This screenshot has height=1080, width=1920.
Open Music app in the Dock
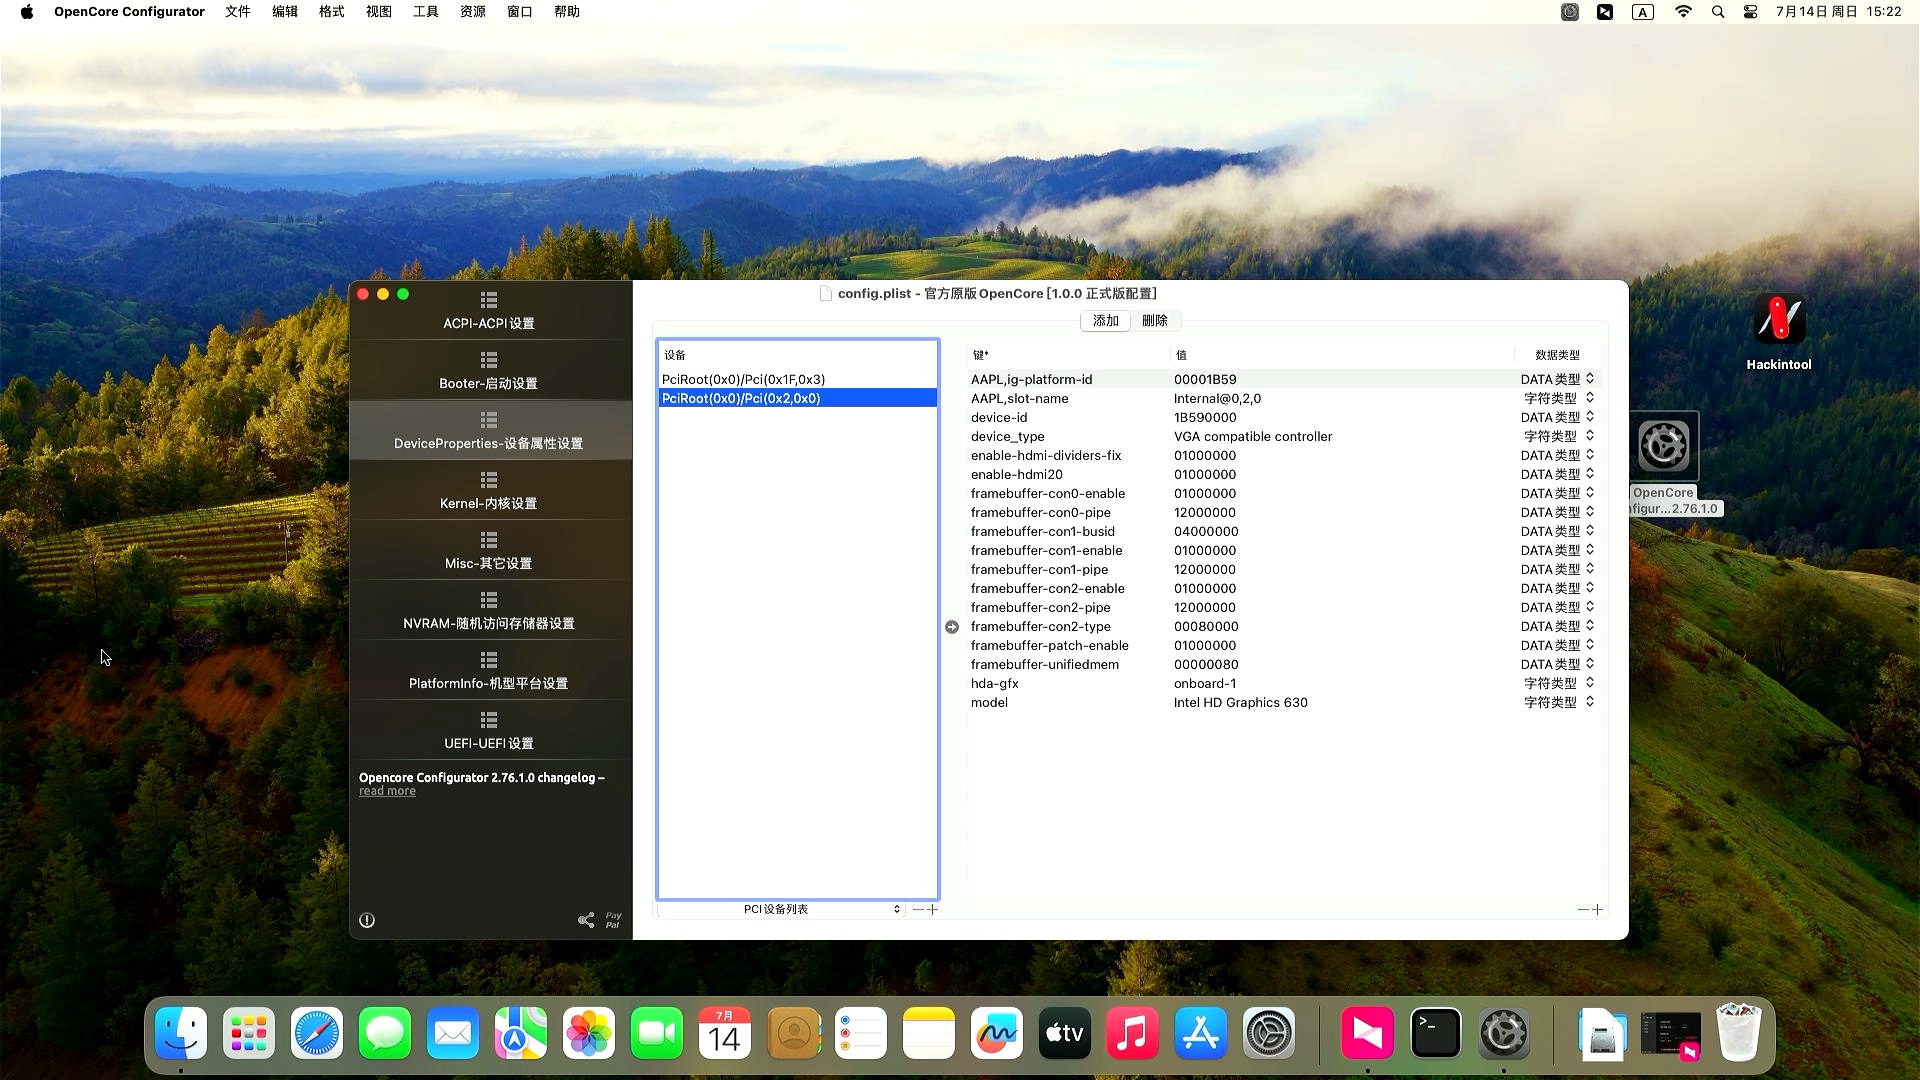(1133, 1033)
